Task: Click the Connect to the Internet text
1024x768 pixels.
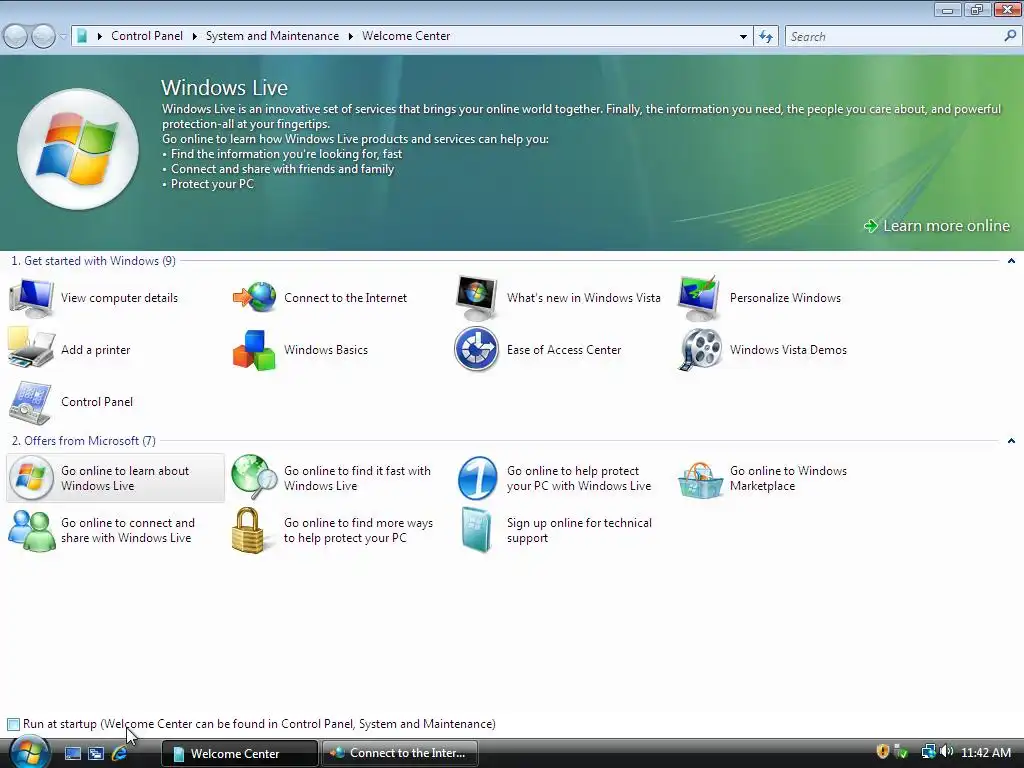Action: click(345, 298)
